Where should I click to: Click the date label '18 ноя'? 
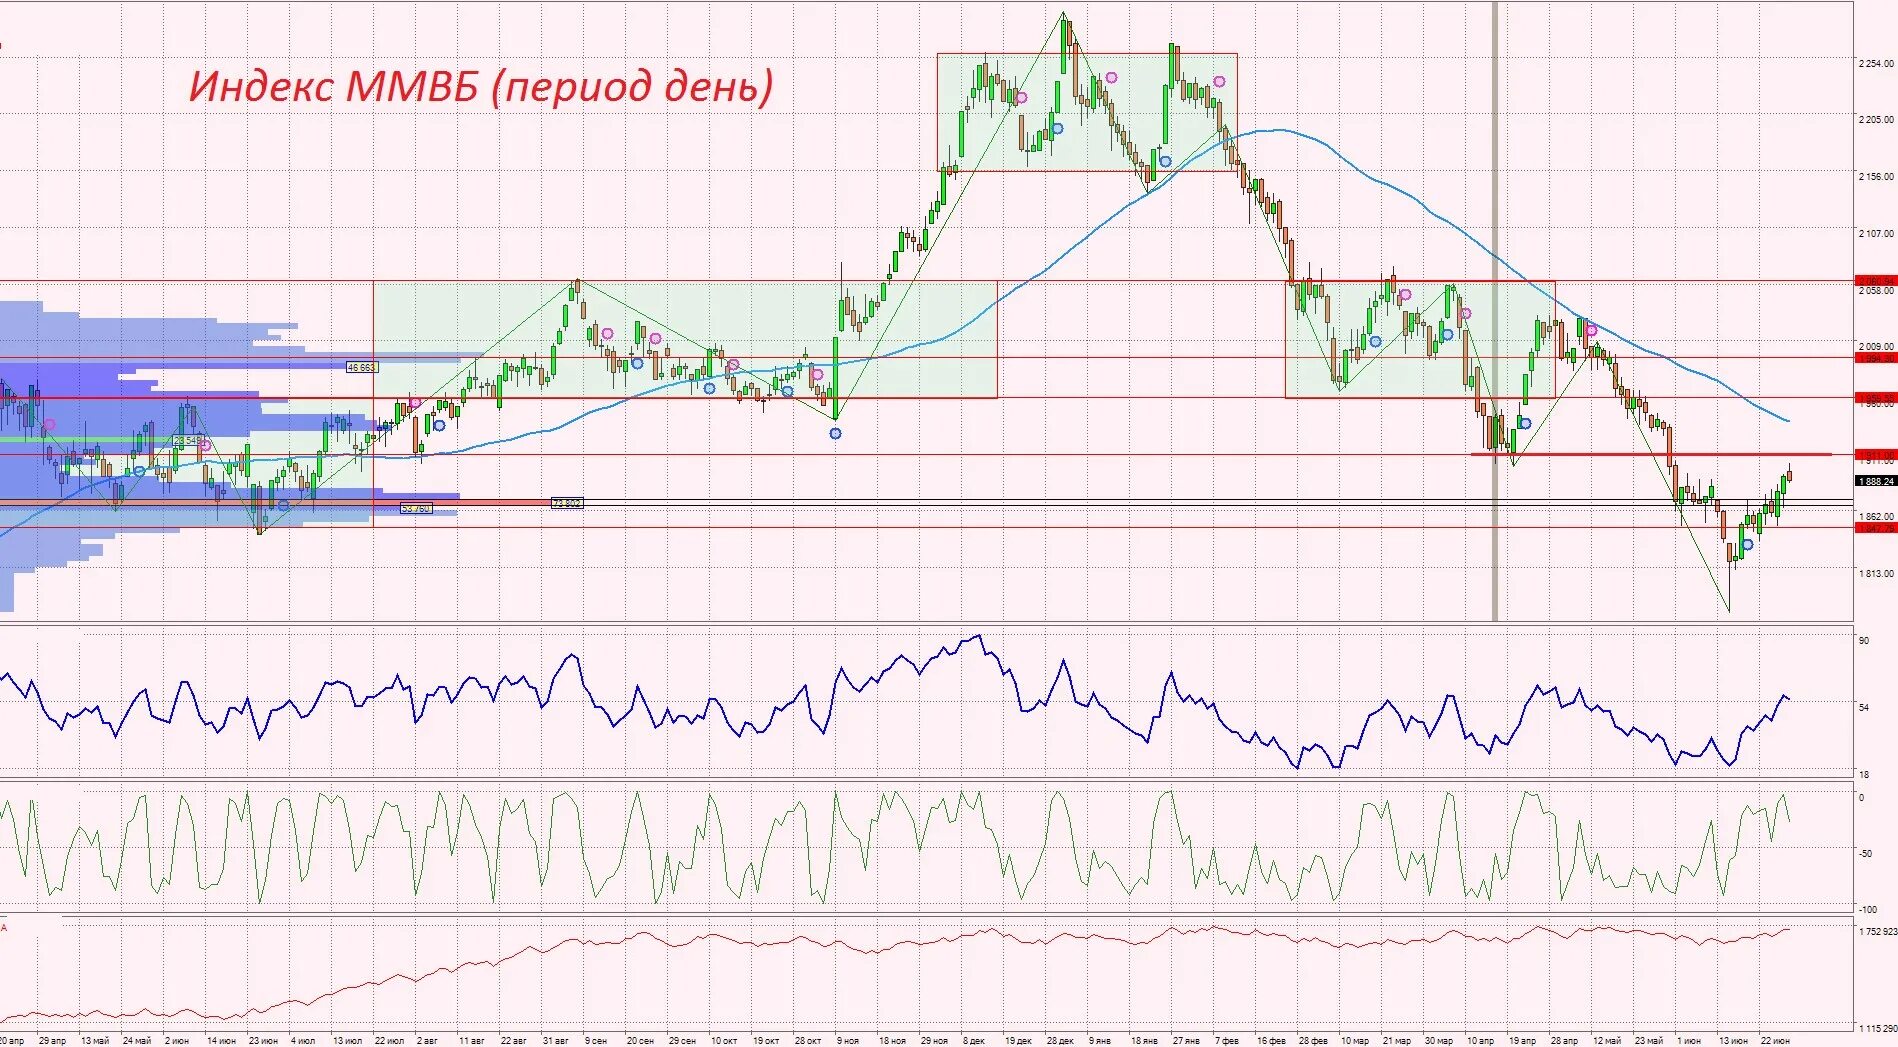pos(892,1041)
